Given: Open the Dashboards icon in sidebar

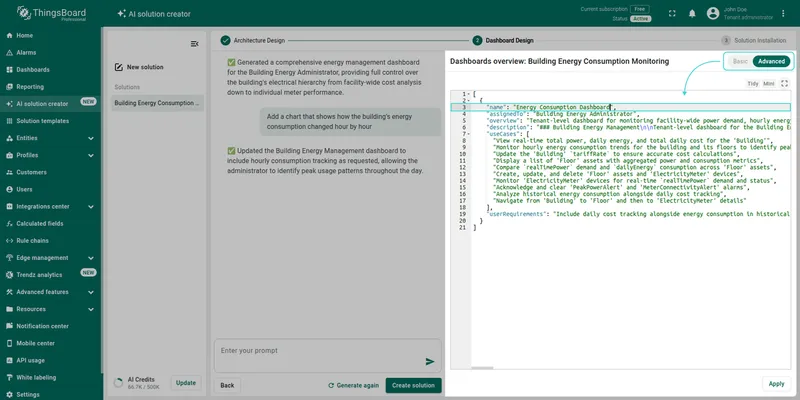Looking at the screenshot, I should [9, 69].
